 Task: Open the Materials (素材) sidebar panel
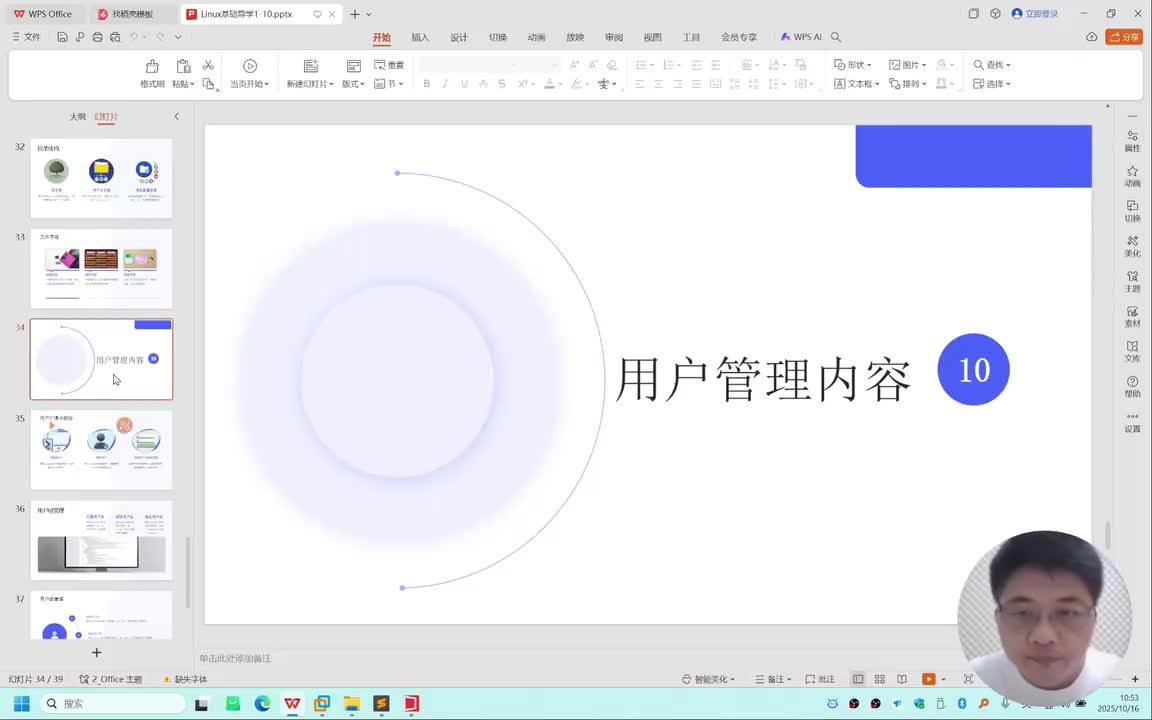click(x=1132, y=317)
